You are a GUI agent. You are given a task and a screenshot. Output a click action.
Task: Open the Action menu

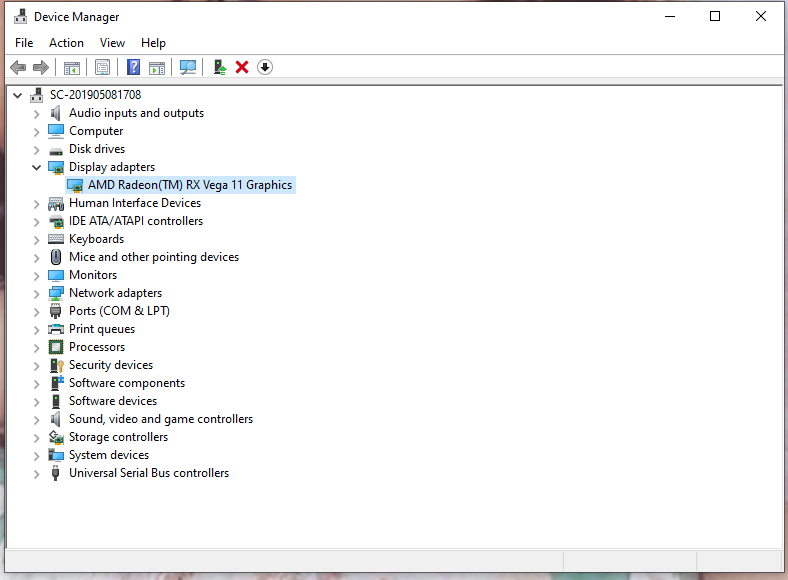(x=66, y=43)
